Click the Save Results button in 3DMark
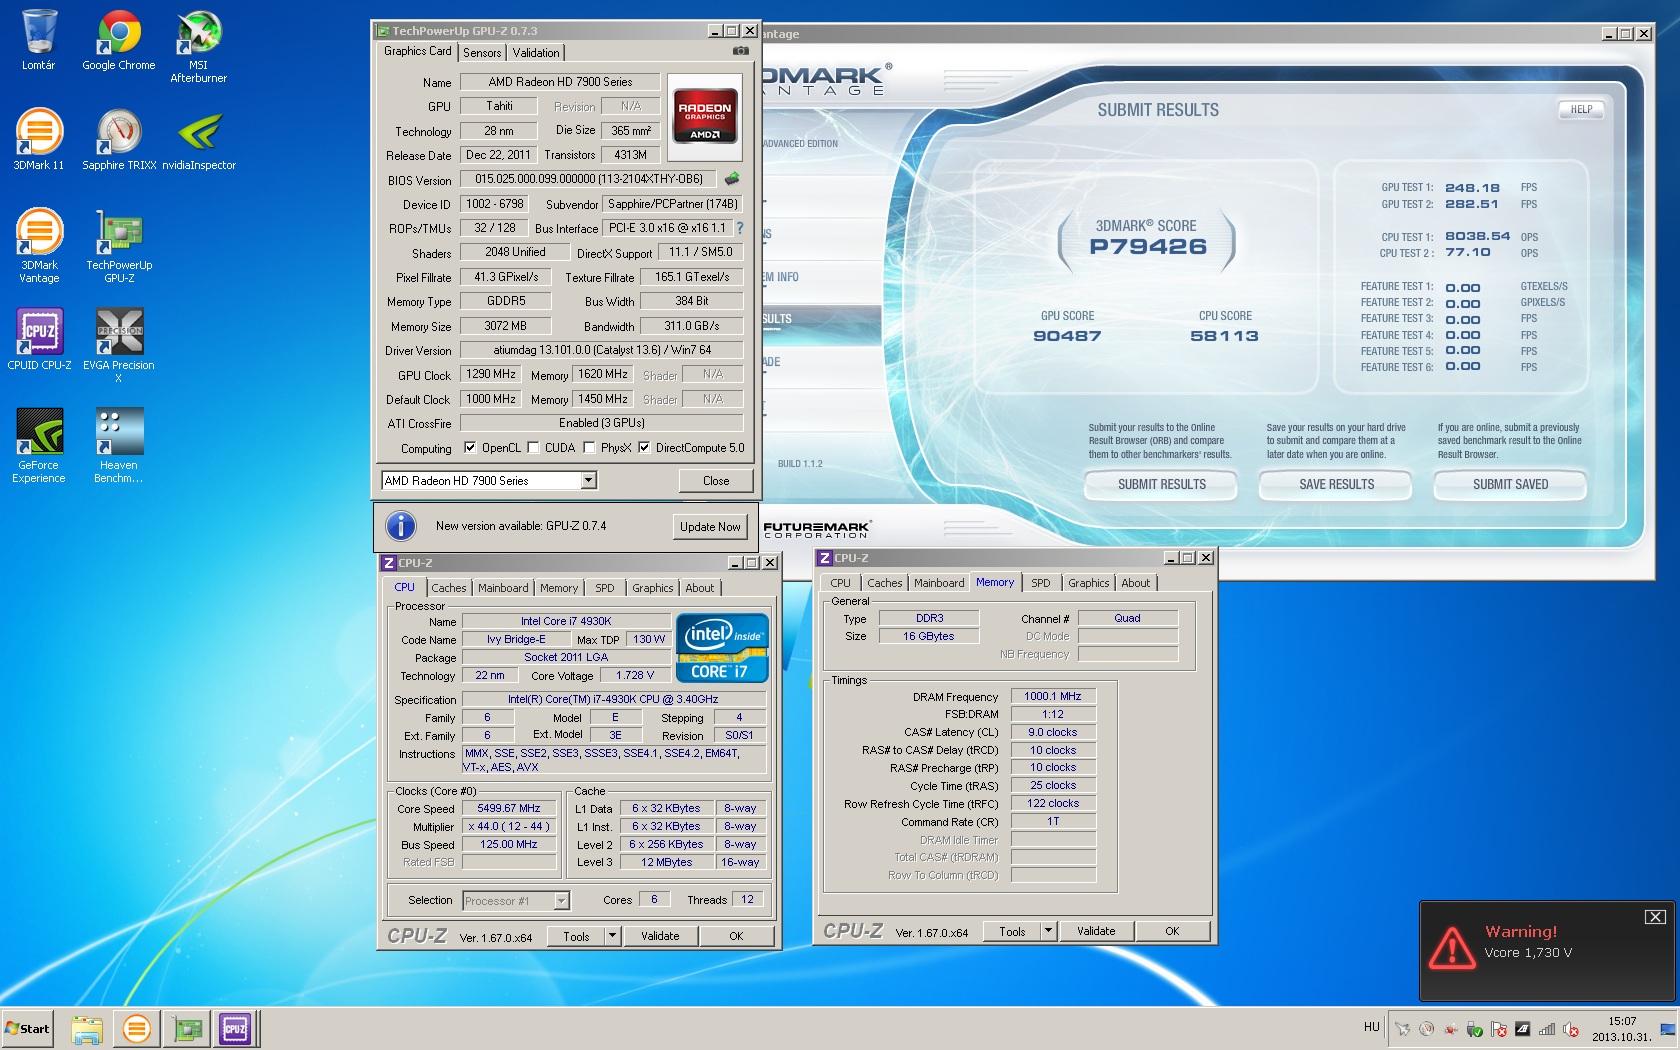The height and width of the screenshot is (1050, 1680). coord(1336,484)
